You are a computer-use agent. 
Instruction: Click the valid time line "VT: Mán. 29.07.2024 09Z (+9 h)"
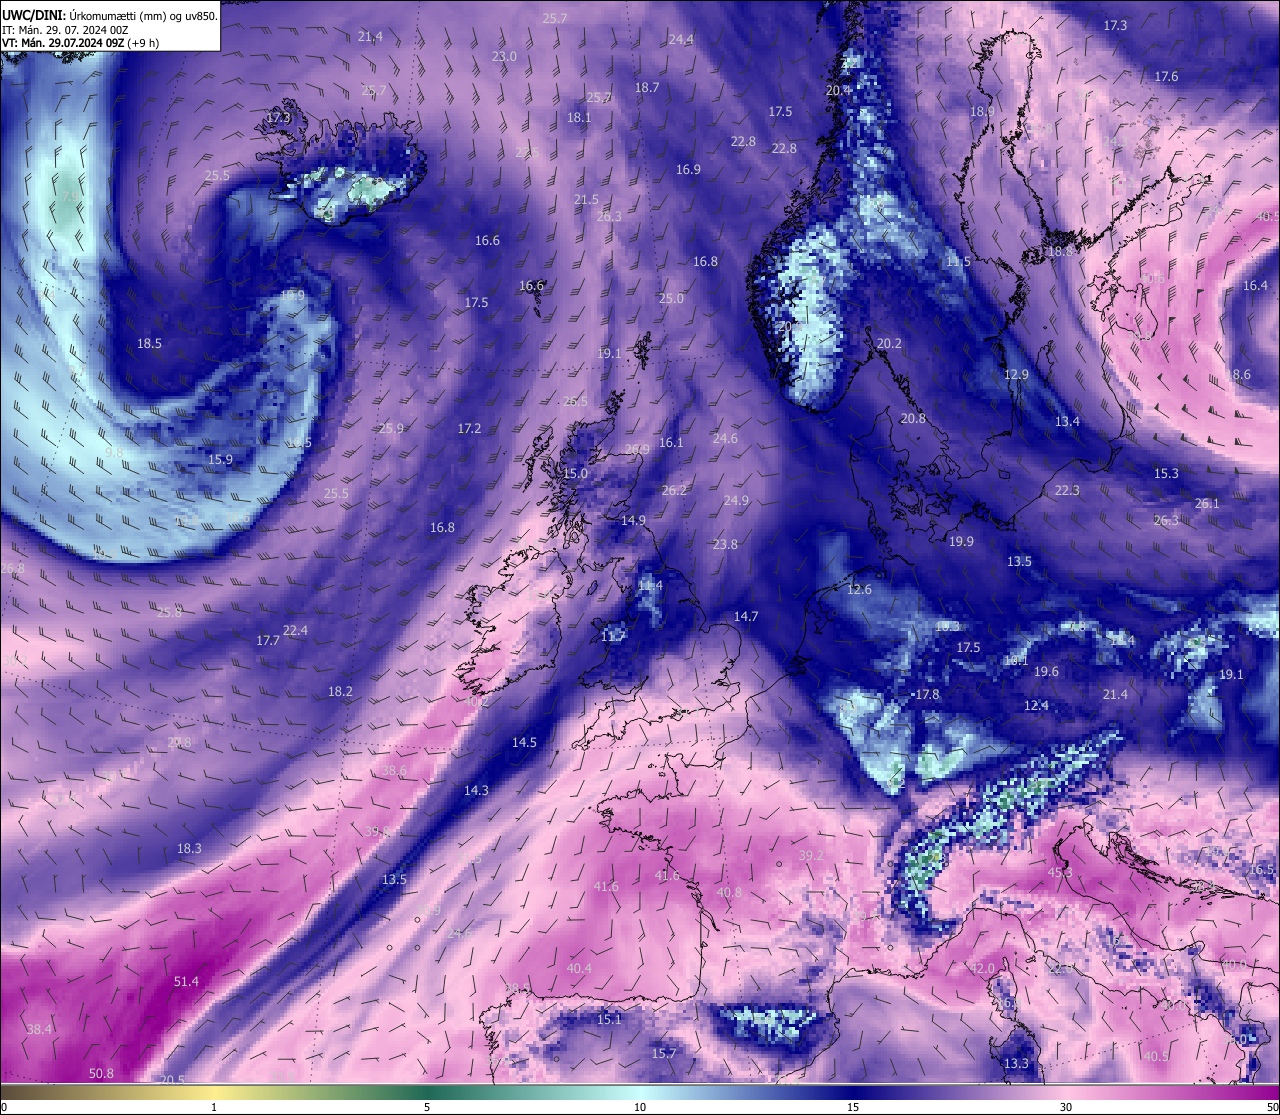coord(80,43)
